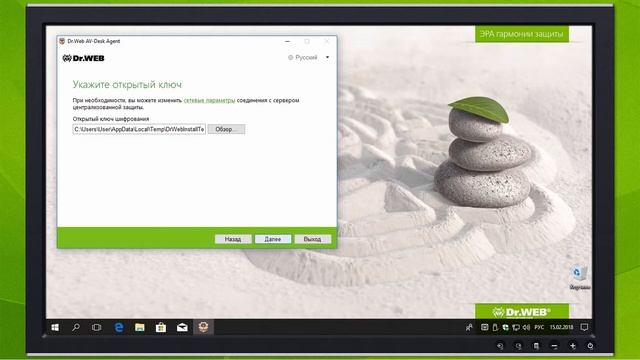This screenshot has height=360, width=640.
Task: Click the Dr.Web AV-Desk Agent title text
Action: (x=93, y=41)
